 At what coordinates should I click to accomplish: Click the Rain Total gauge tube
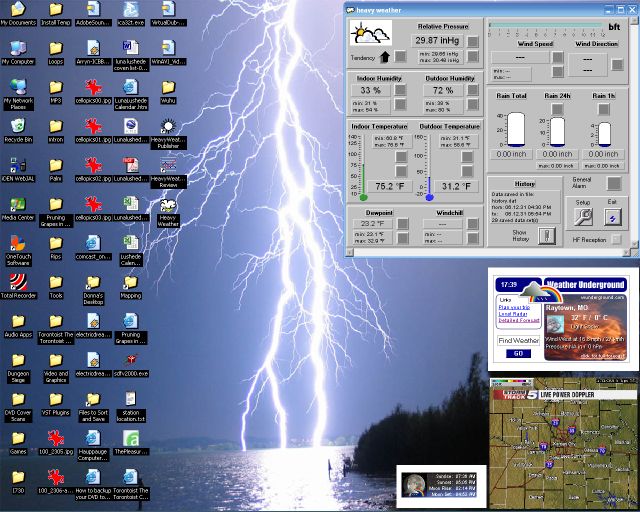516,129
